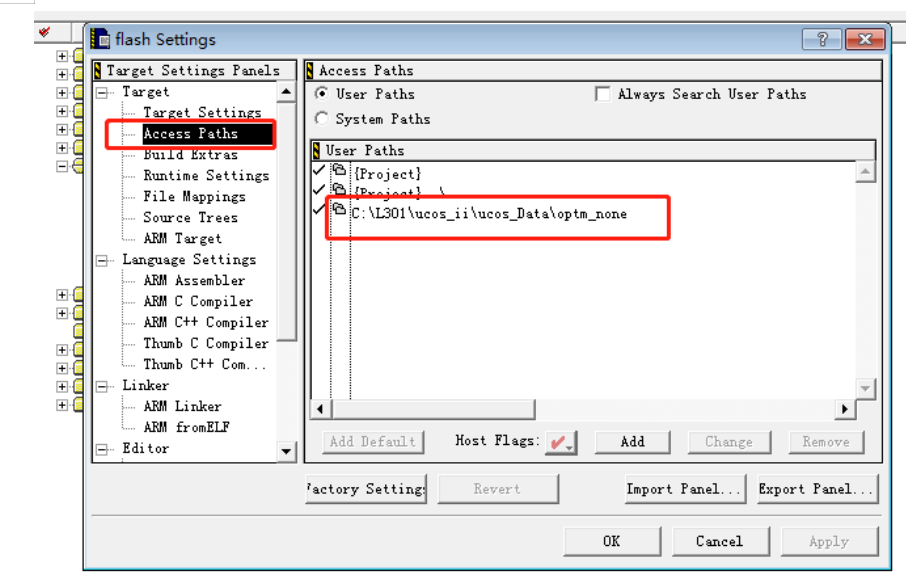The image size is (906, 579).
Task: Select the C:\L301\ucos_ii\ucos_Data\optm_none path
Action: click(x=489, y=213)
